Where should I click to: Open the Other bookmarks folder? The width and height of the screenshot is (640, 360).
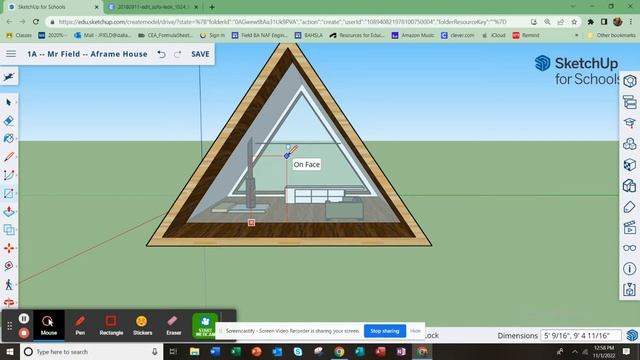point(611,36)
